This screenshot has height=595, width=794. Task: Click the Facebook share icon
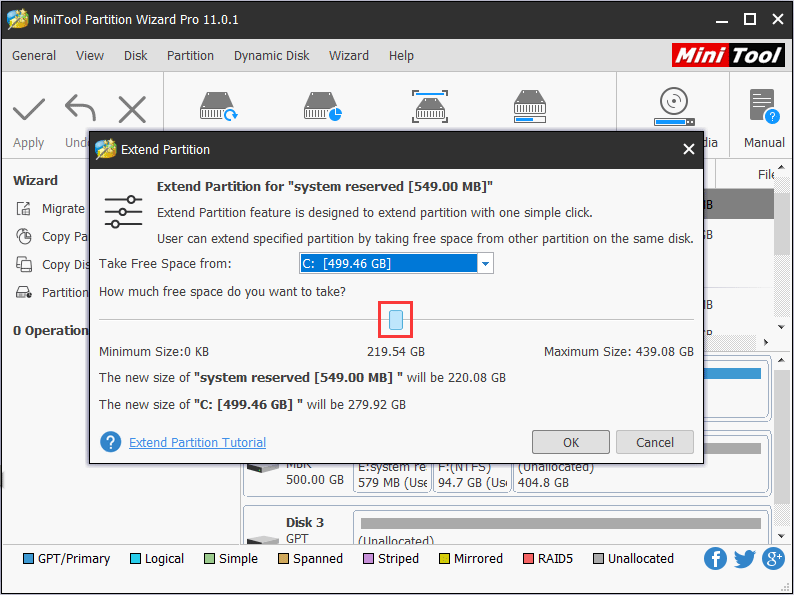(x=715, y=559)
